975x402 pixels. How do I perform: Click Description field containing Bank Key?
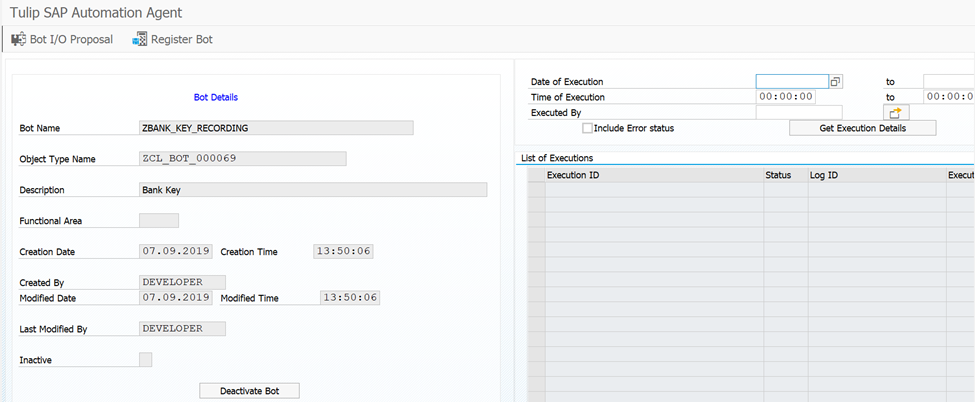(x=313, y=190)
